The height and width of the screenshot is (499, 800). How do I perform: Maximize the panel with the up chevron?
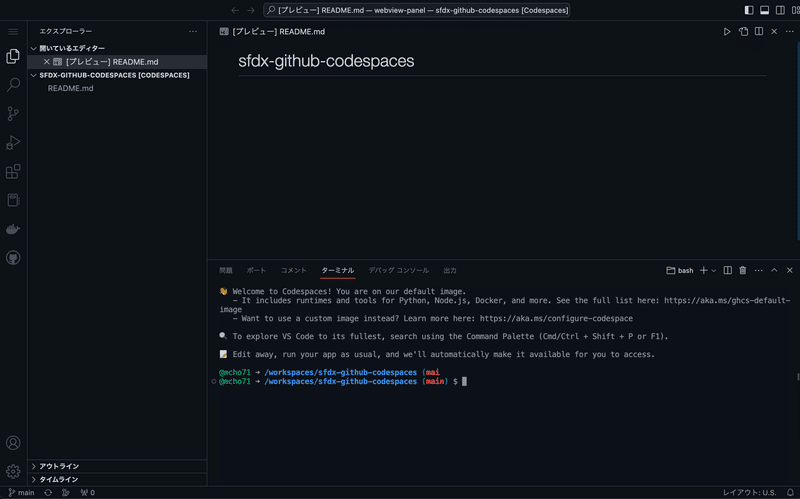(x=774, y=270)
